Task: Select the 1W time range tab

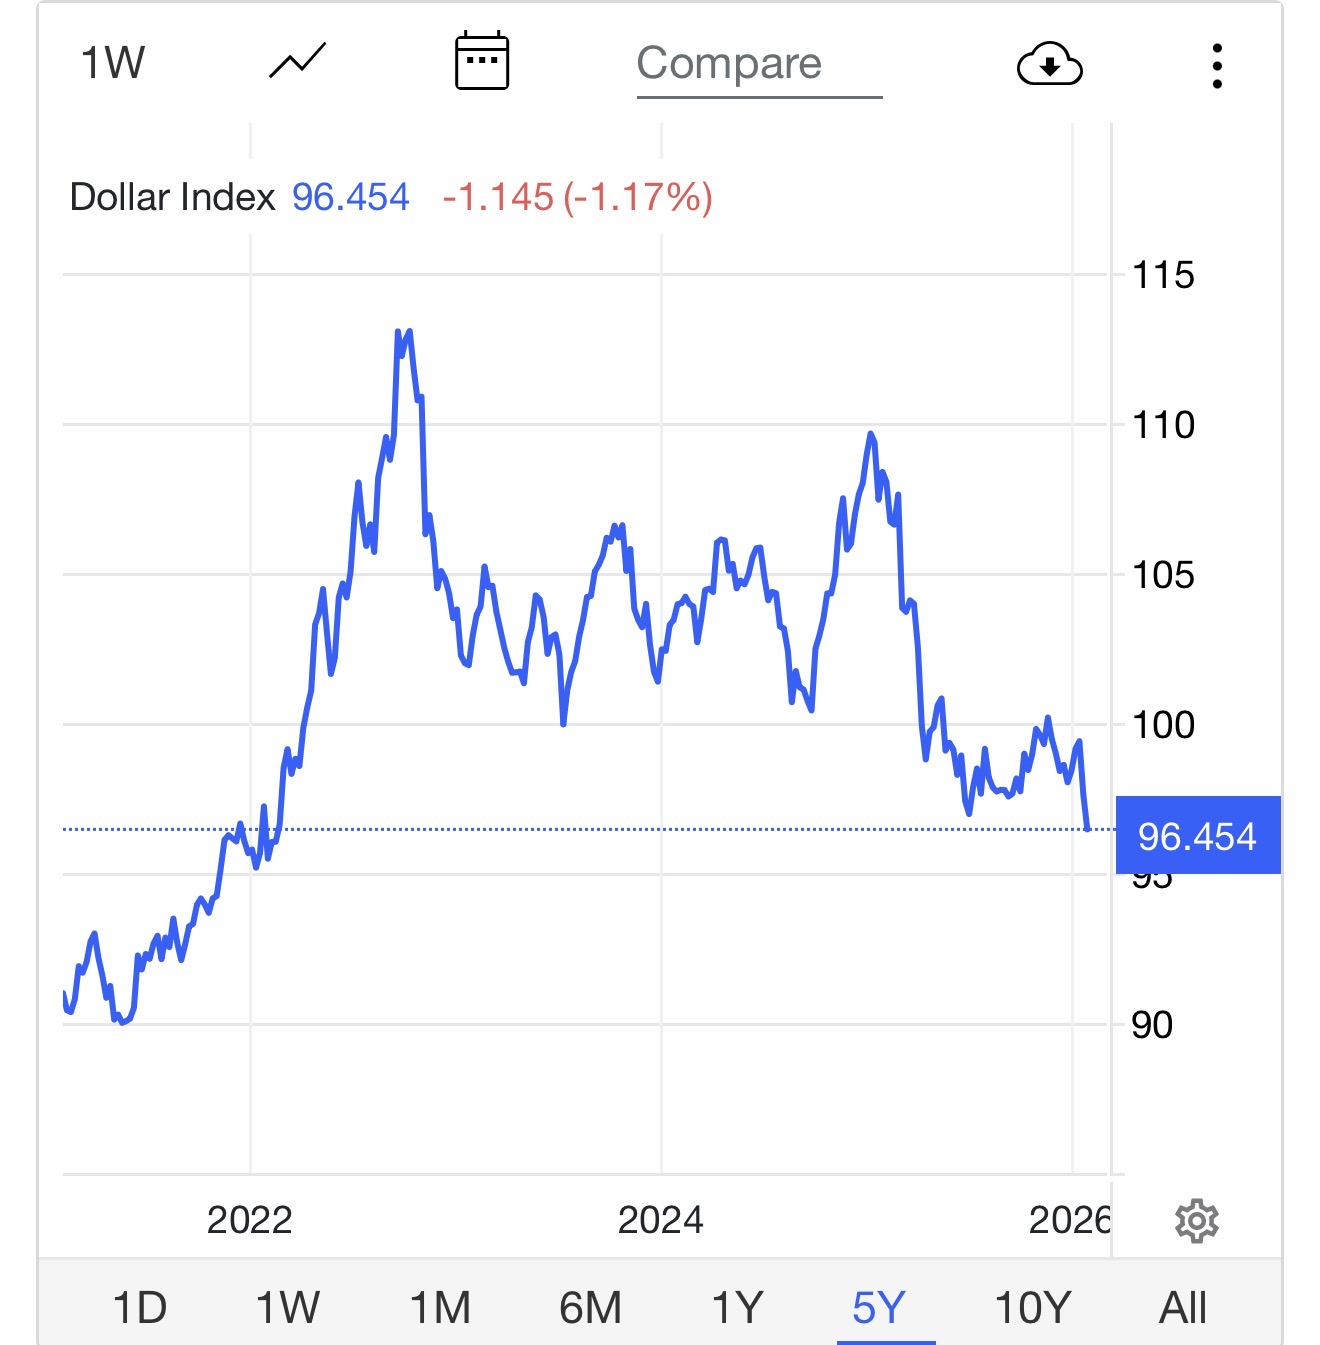Action: coord(288,1307)
